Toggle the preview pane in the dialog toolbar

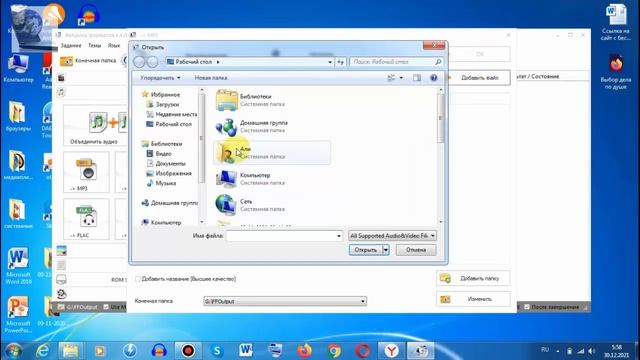coord(417,78)
